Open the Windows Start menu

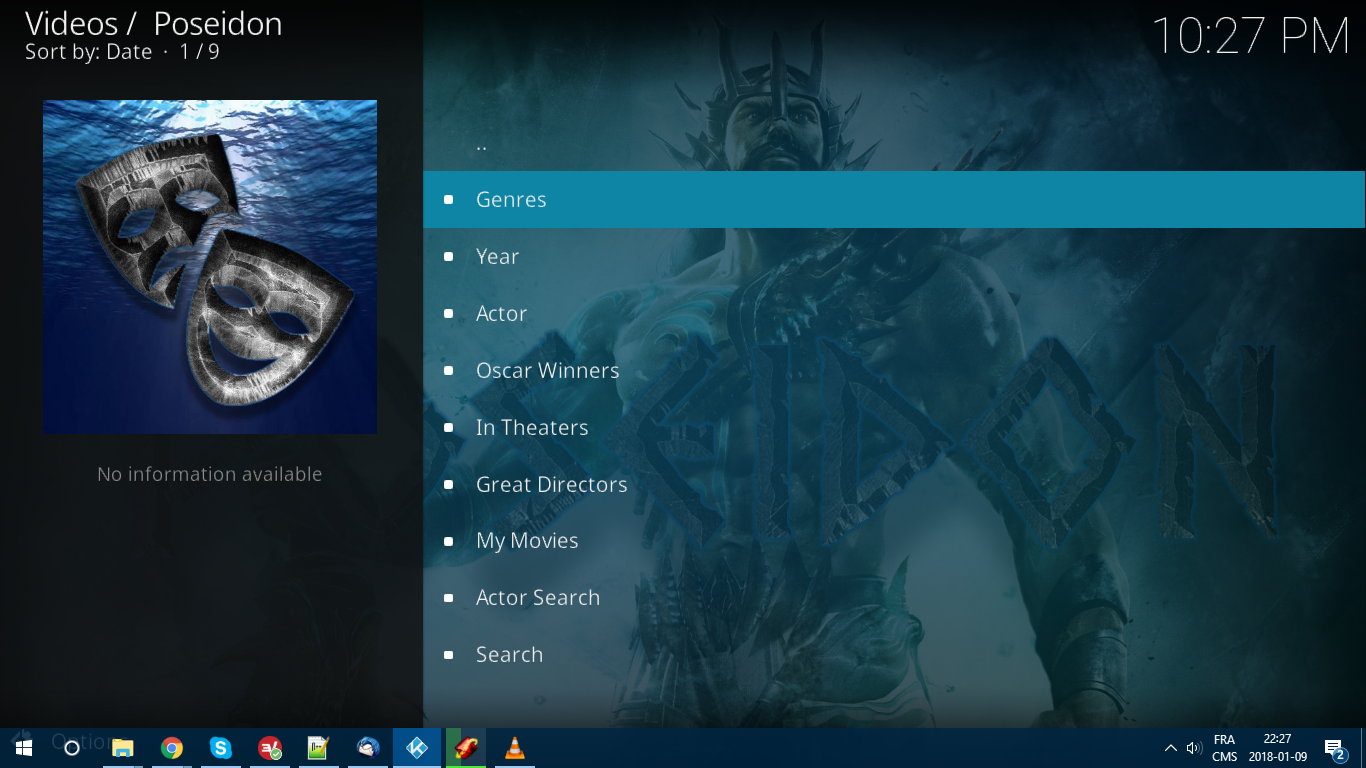coord(24,748)
